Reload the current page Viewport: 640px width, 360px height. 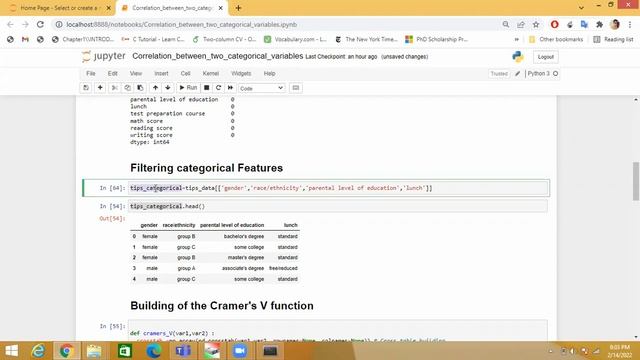click(40, 24)
